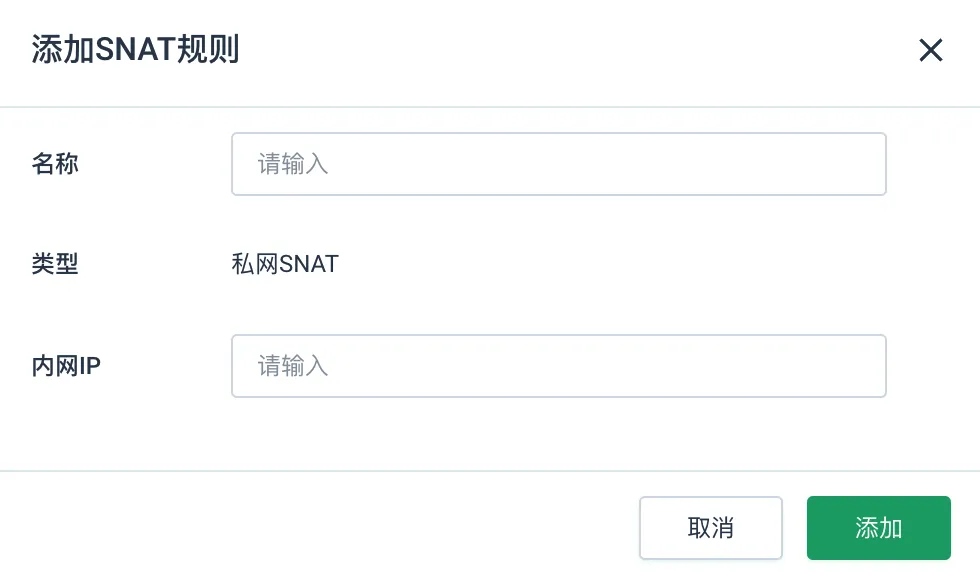The height and width of the screenshot is (576, 980).
Task: Select the 私网SNAT type value text
Action: coord(285,264)
